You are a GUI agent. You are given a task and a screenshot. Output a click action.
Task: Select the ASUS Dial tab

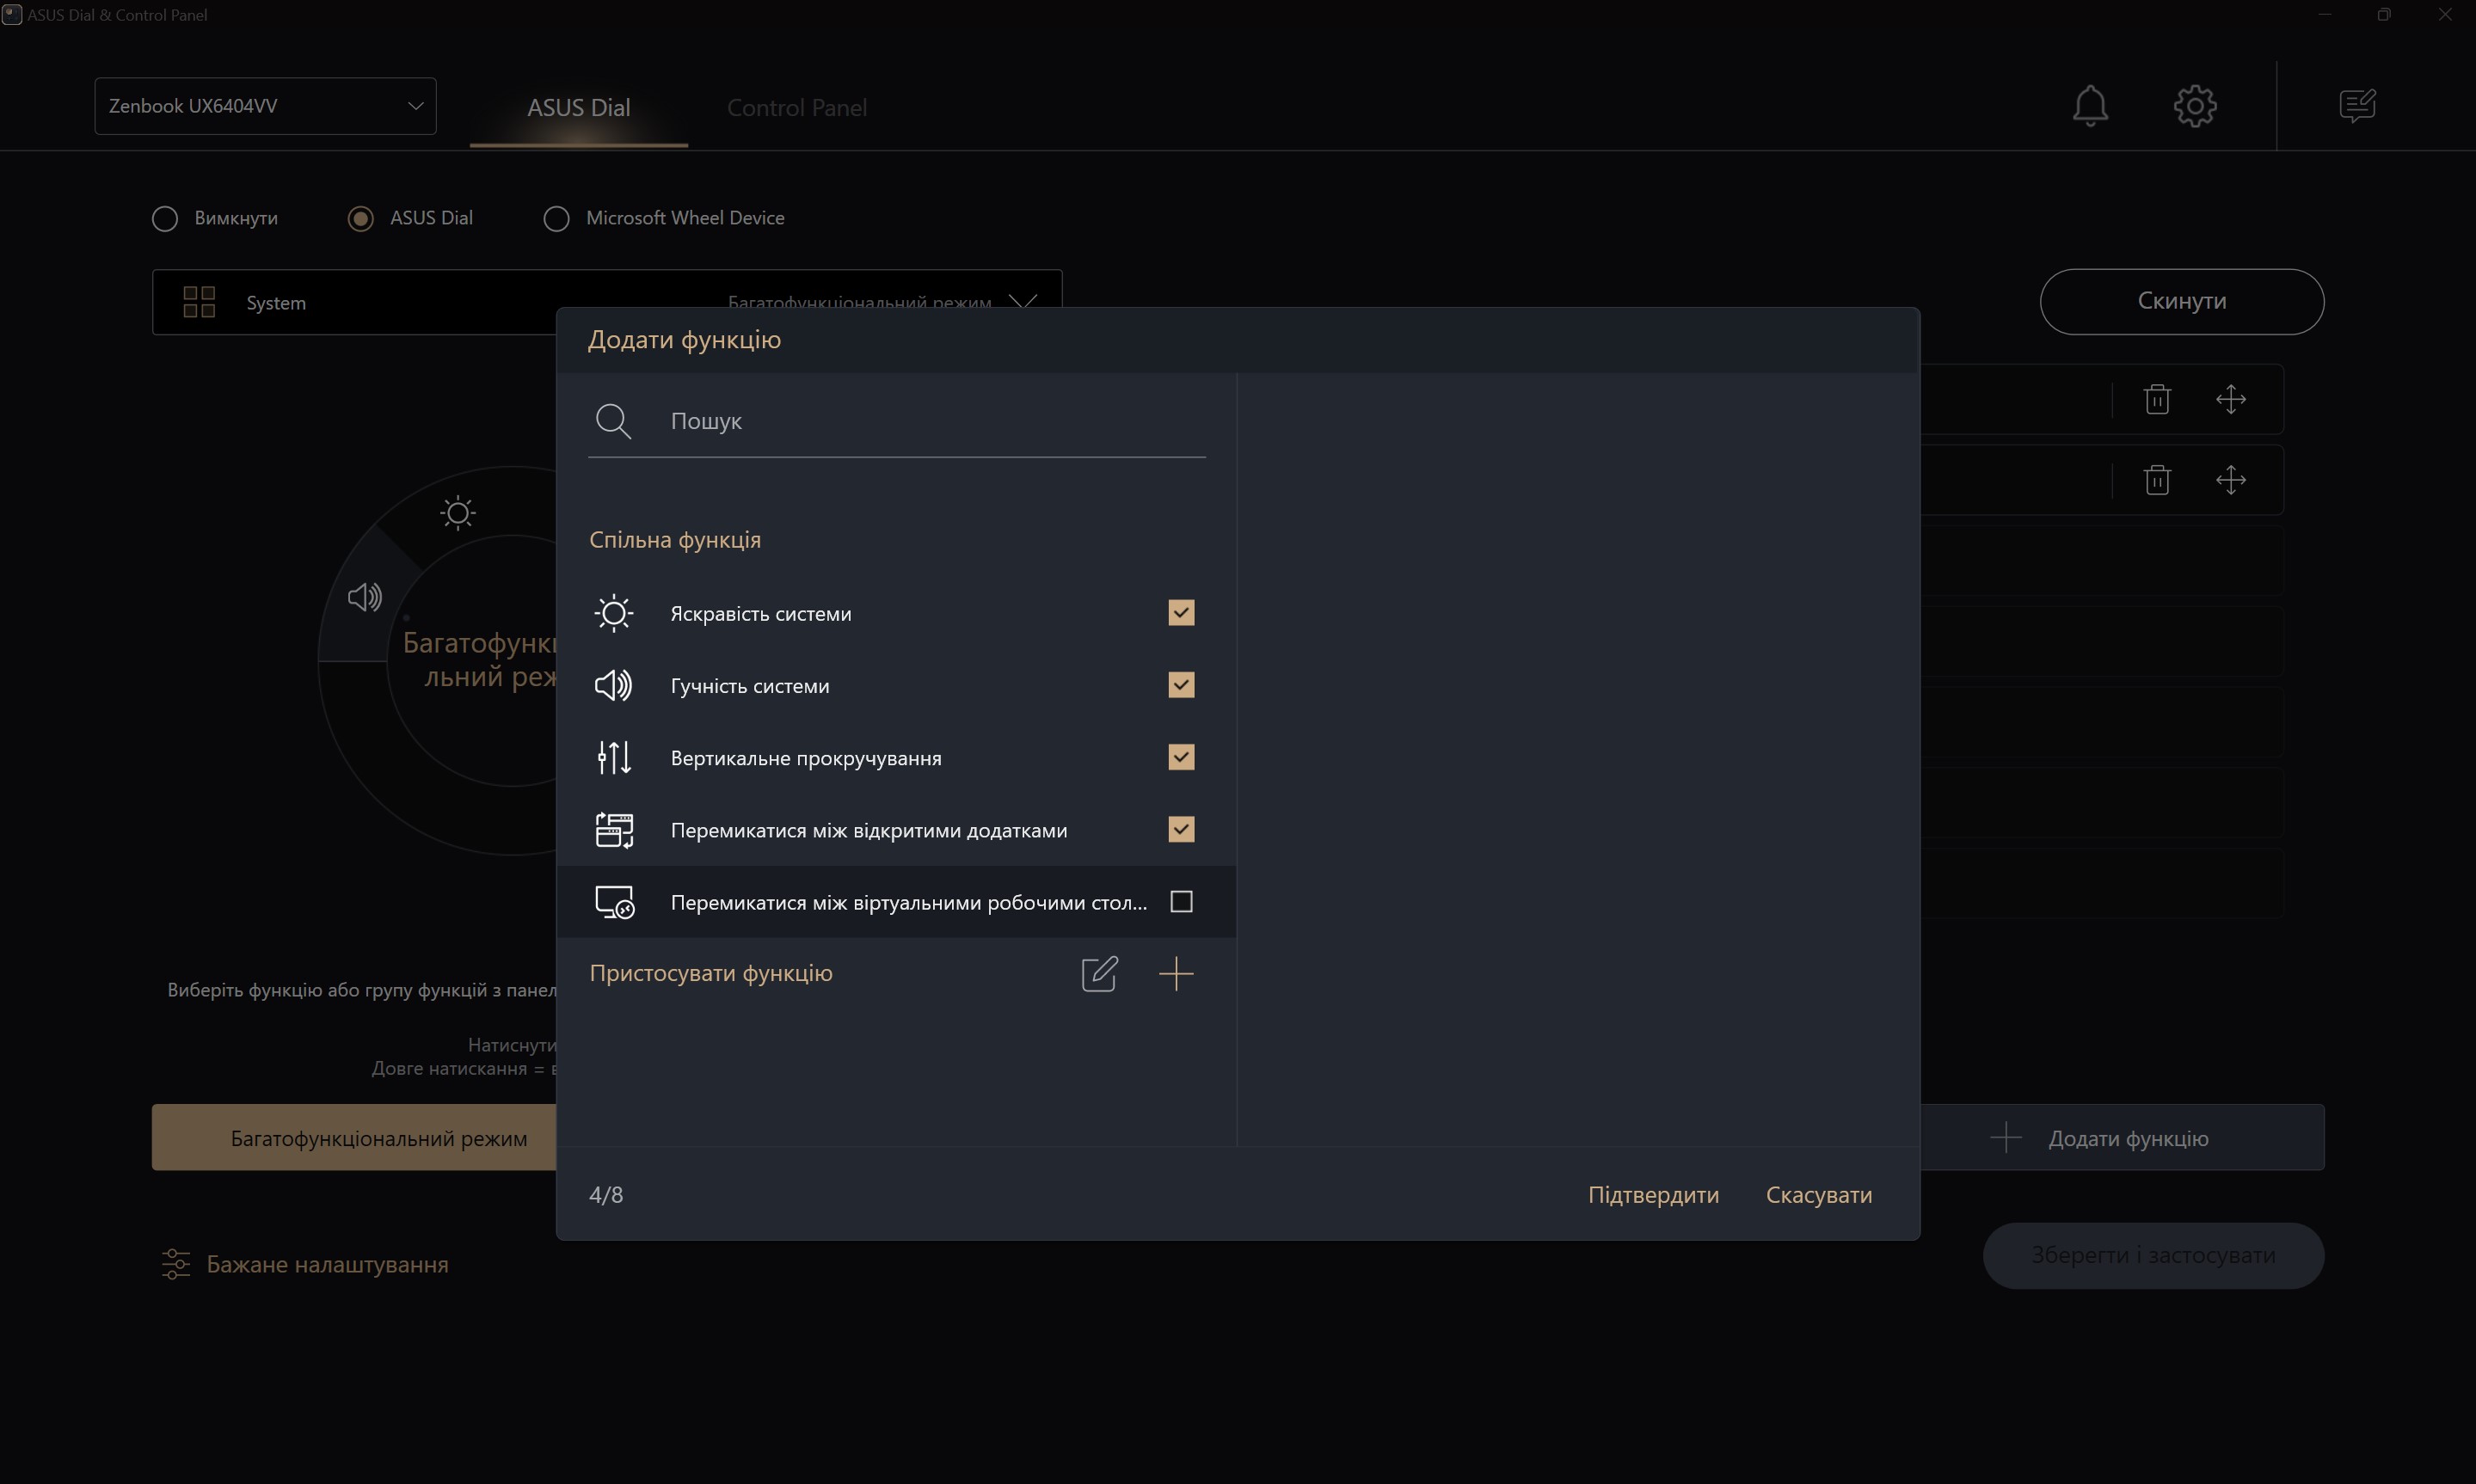[578, 108]
